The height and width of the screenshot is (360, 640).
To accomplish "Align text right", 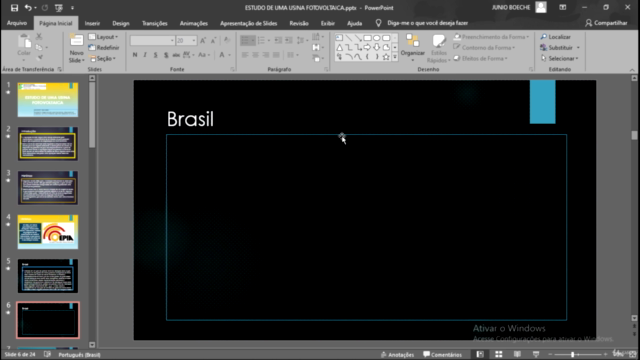I will pyautogui.click(x=266, y=55).
